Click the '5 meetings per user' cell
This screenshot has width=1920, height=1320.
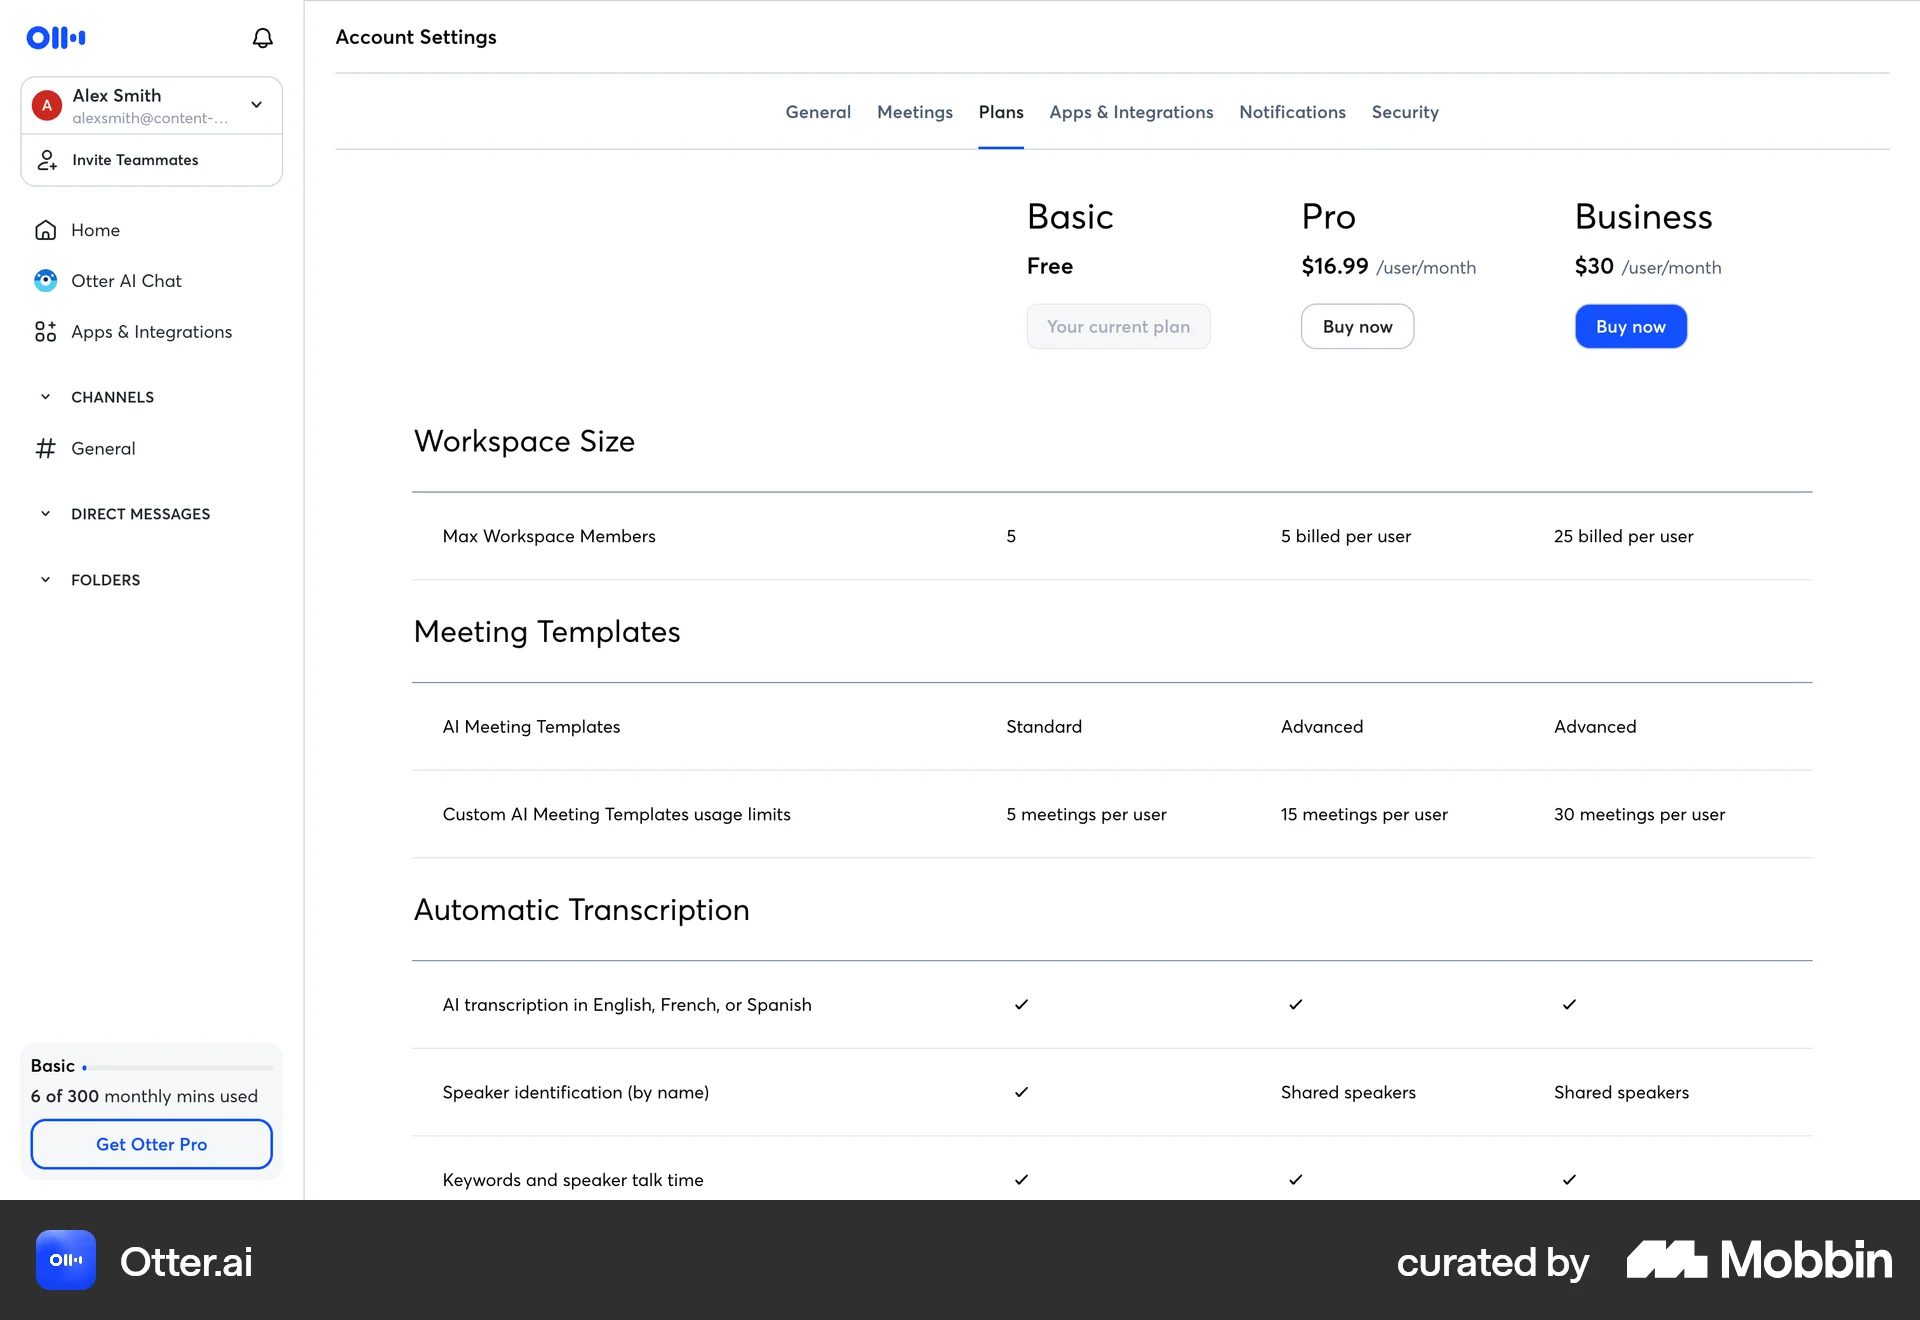[1086, 815]
